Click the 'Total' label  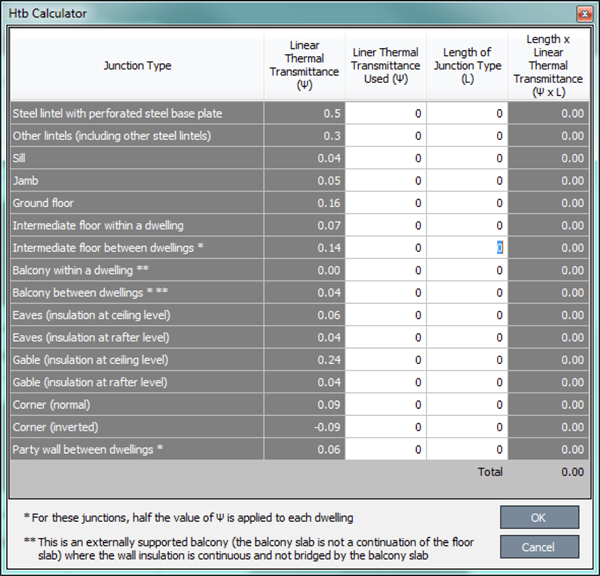pos(490,472)
